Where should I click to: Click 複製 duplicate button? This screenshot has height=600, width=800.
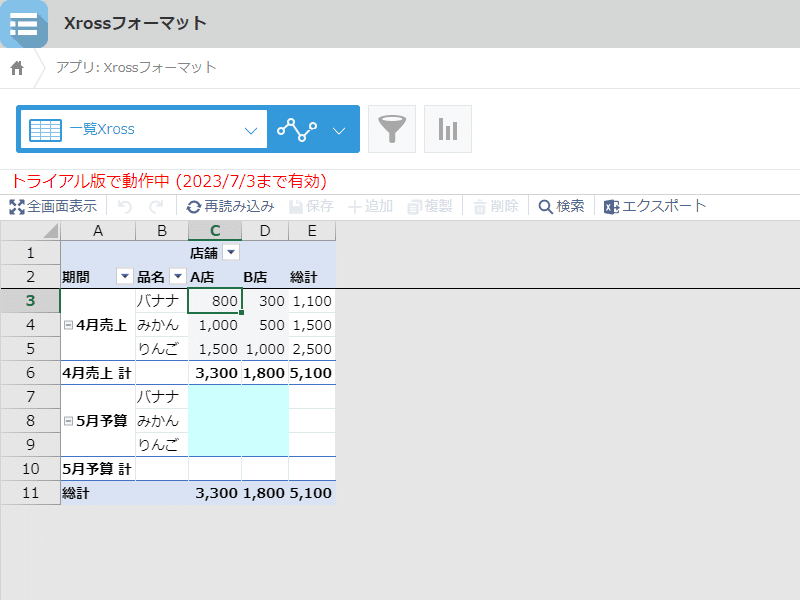(x=430, y=207)
